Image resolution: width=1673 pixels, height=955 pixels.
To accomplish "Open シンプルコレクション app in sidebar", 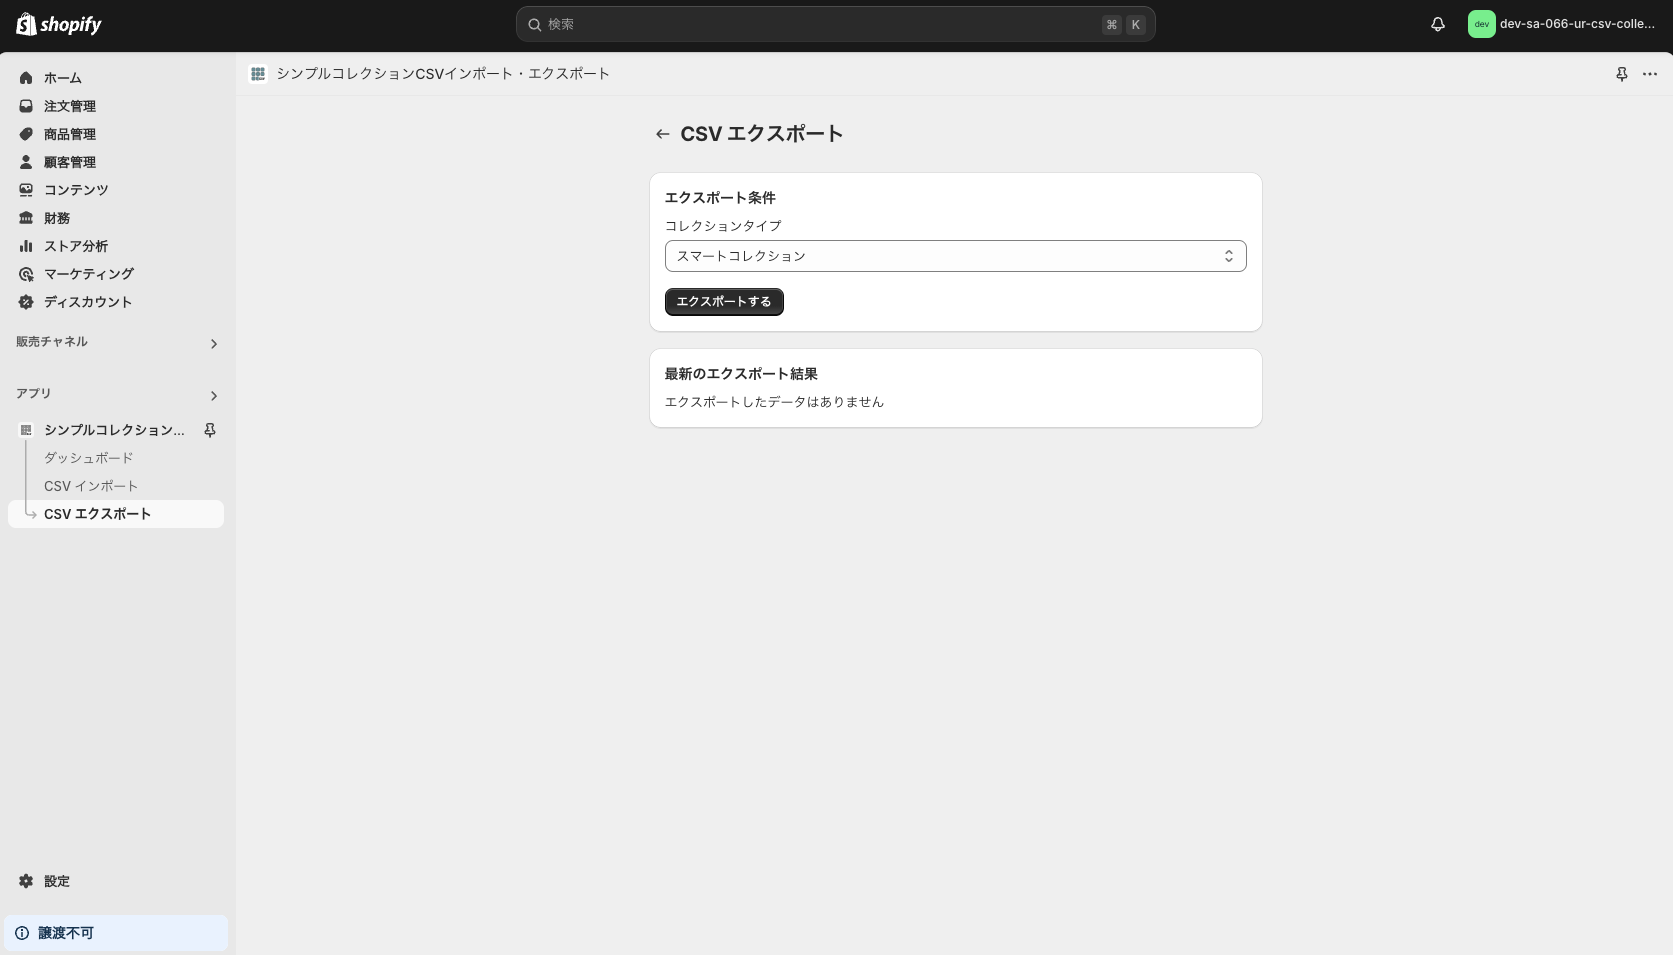I will 114,430.
